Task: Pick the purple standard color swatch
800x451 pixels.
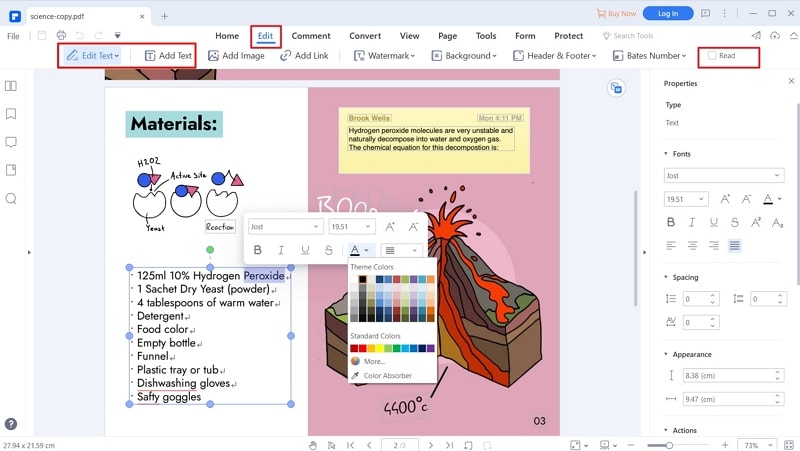Action: [431, 348]
